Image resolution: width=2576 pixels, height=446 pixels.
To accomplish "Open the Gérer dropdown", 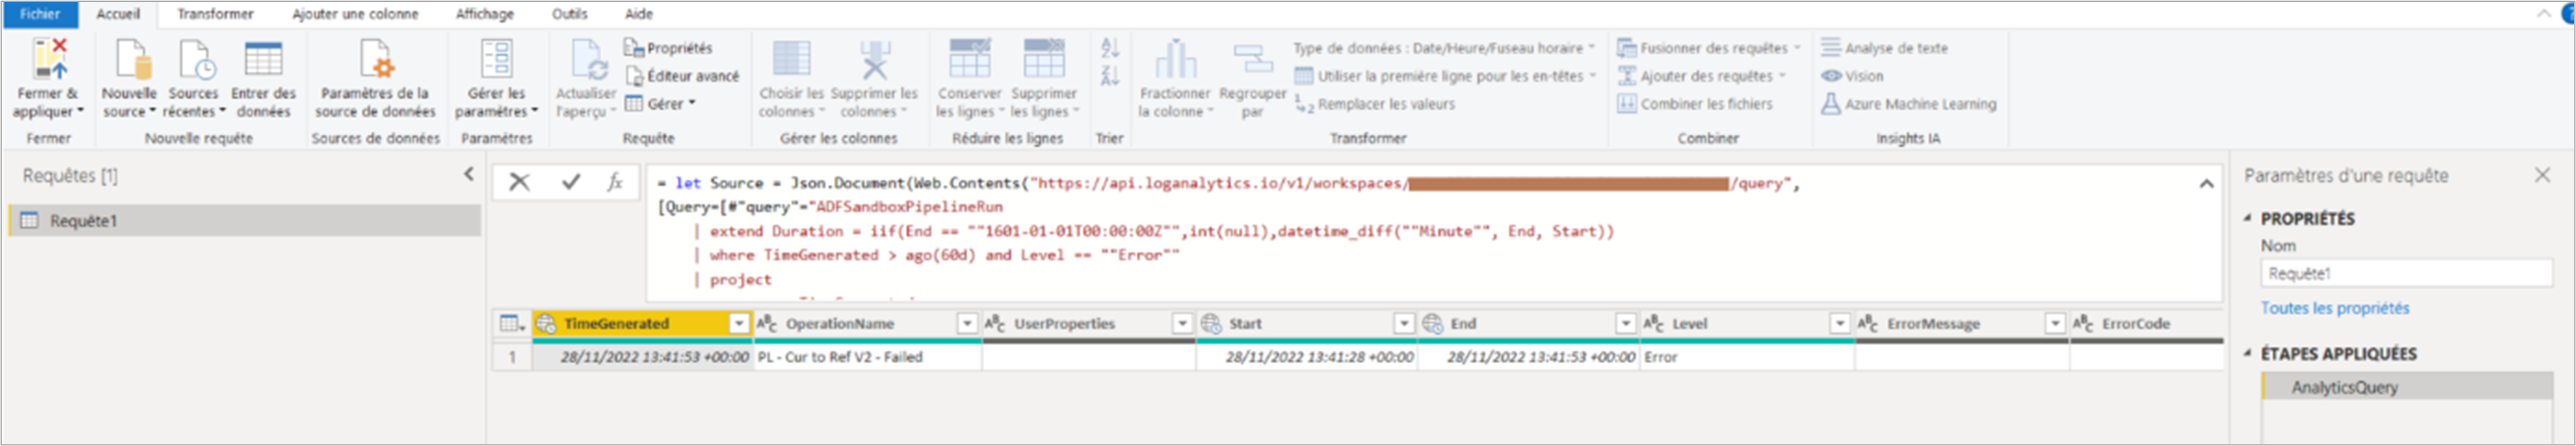I will 660,104.
